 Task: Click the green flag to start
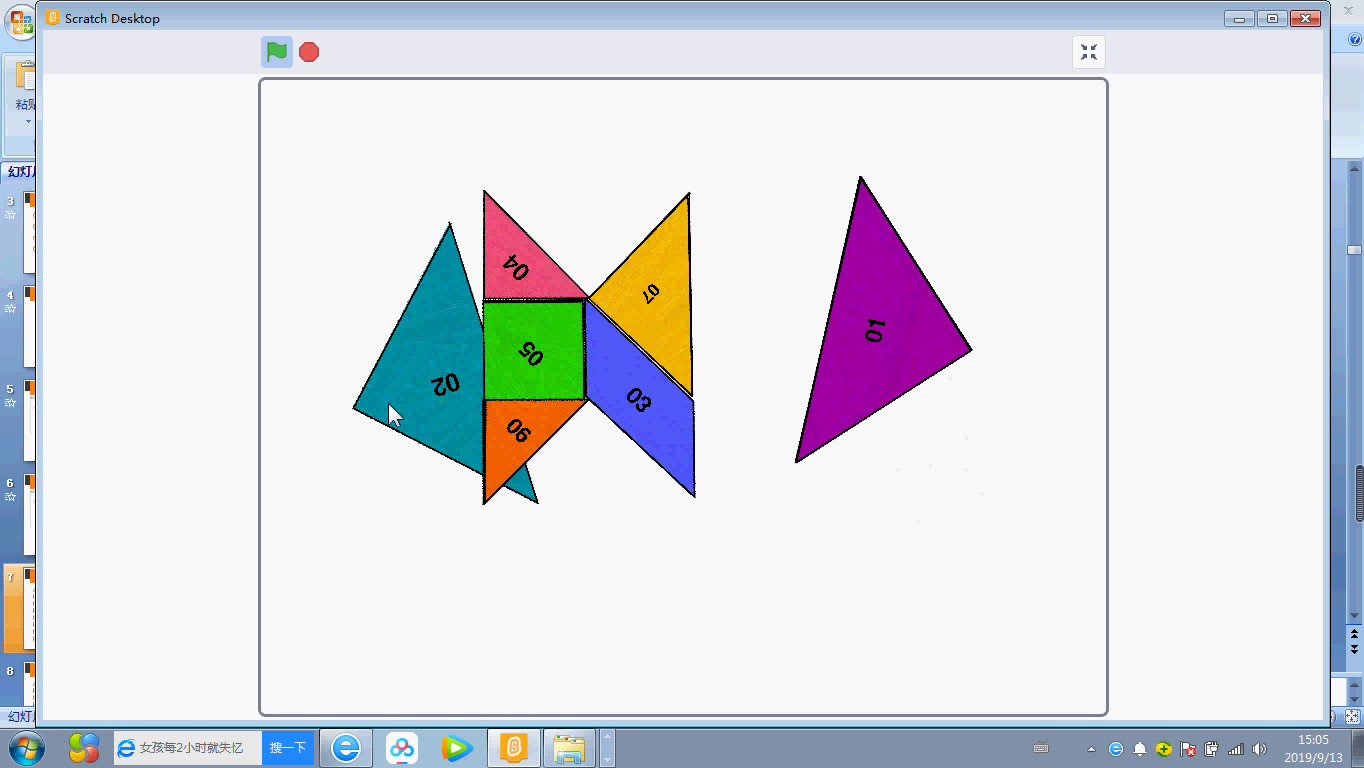click(277, 52)
